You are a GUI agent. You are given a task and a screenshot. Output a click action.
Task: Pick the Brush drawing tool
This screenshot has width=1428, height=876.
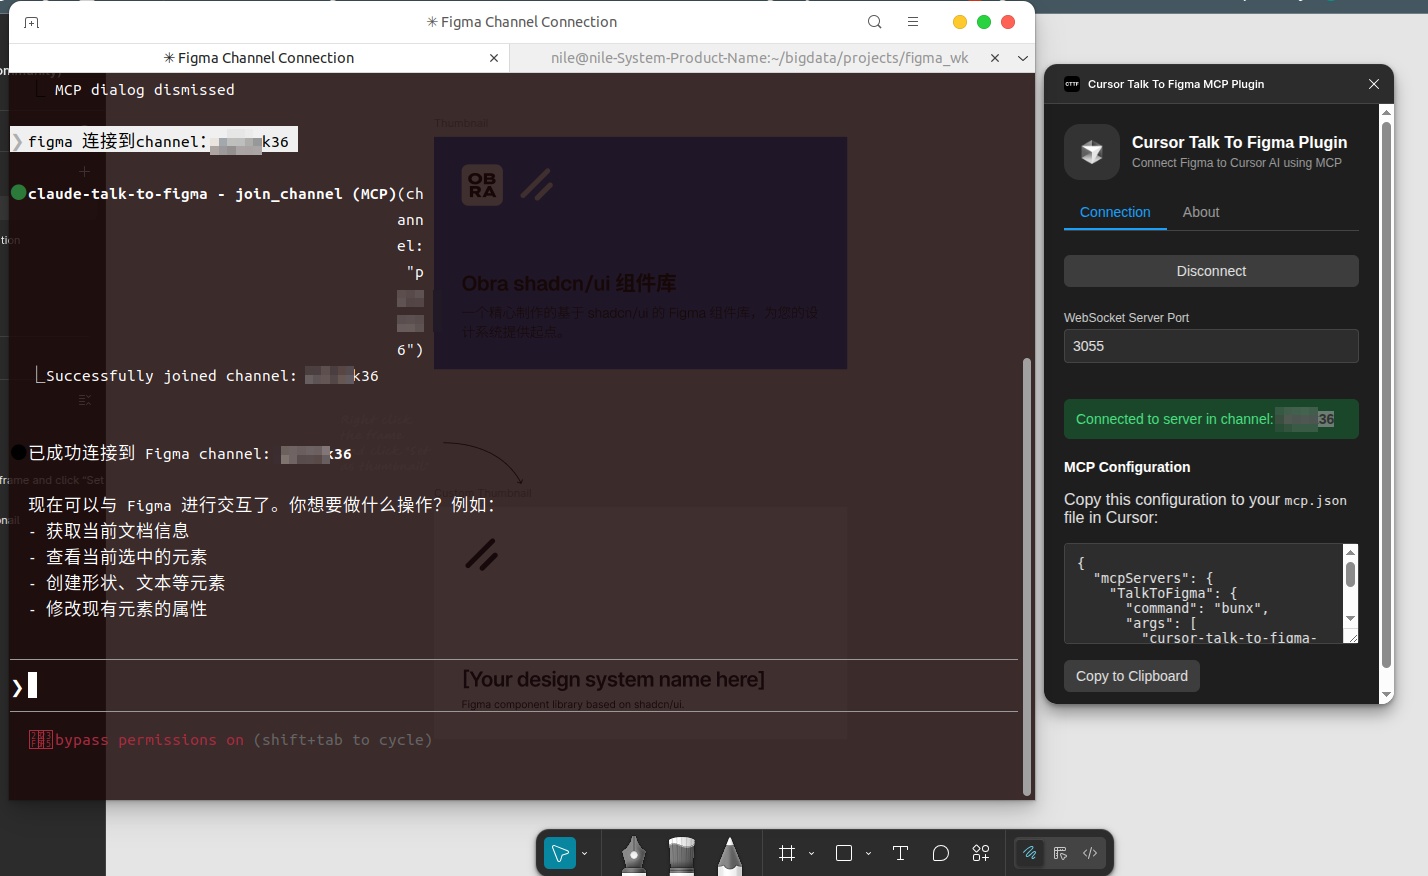point(681,854)
